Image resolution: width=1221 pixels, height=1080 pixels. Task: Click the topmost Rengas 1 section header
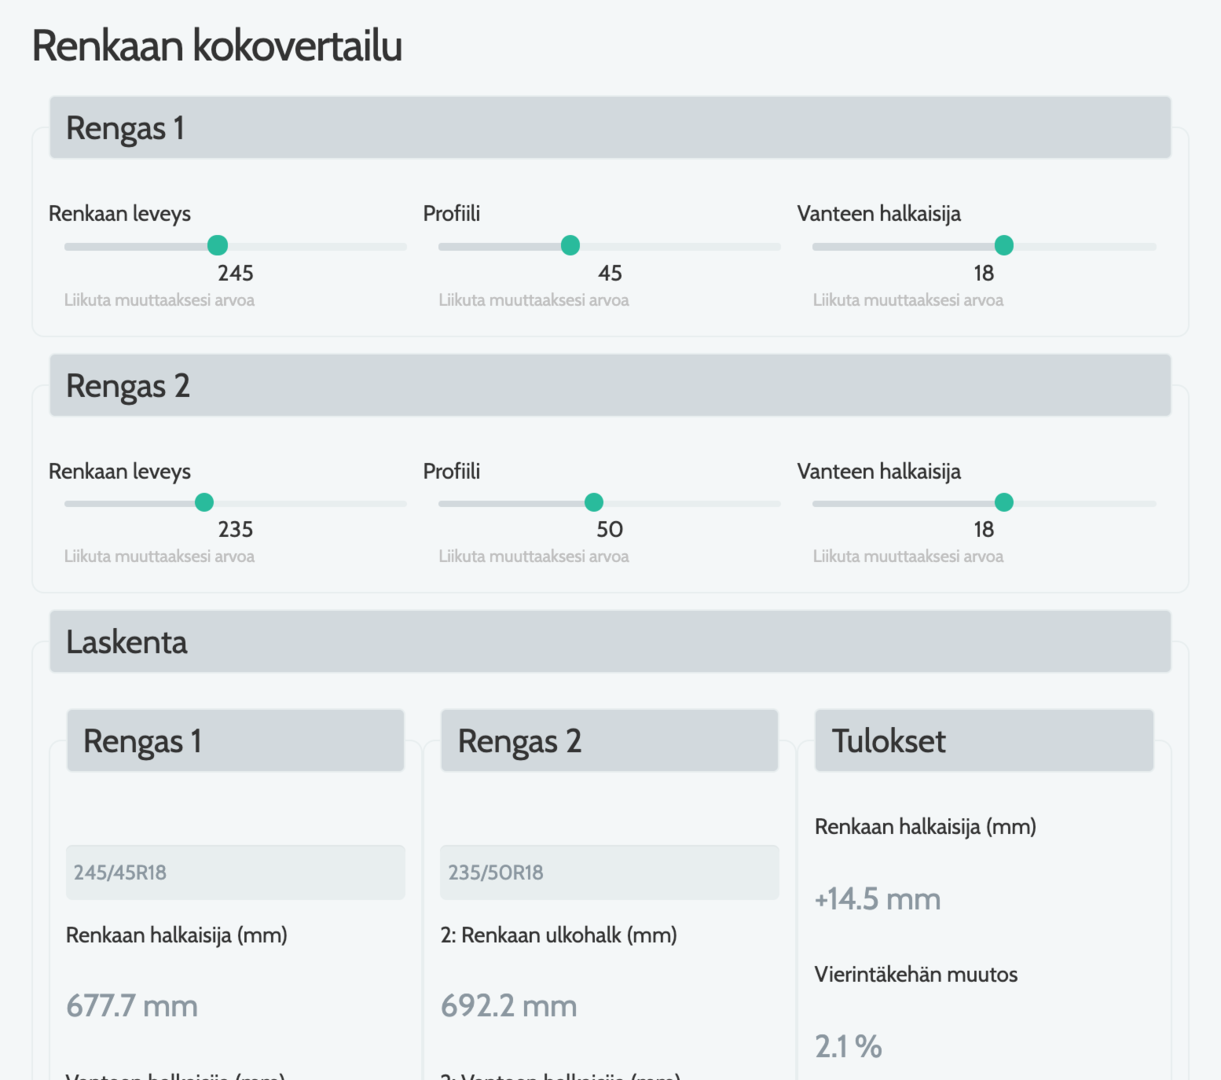610,128
